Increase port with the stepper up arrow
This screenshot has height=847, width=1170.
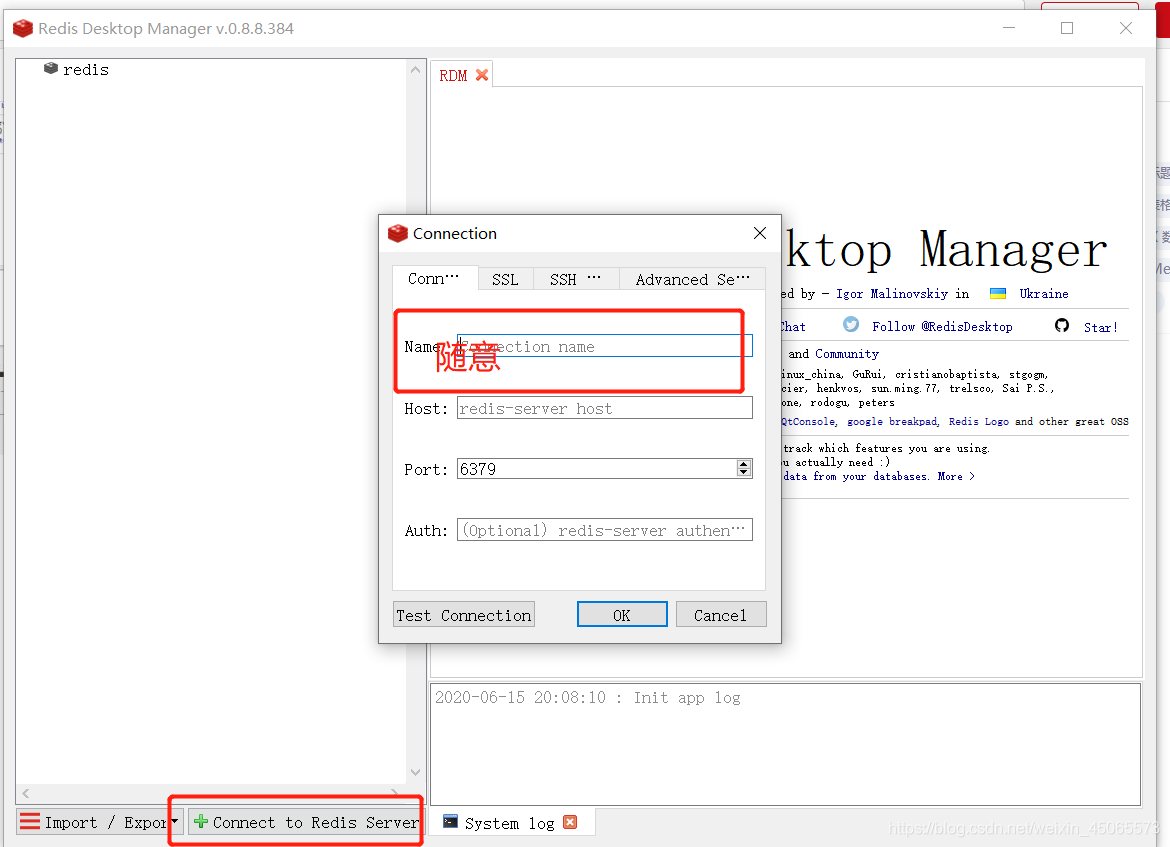(x=743, y=464)
